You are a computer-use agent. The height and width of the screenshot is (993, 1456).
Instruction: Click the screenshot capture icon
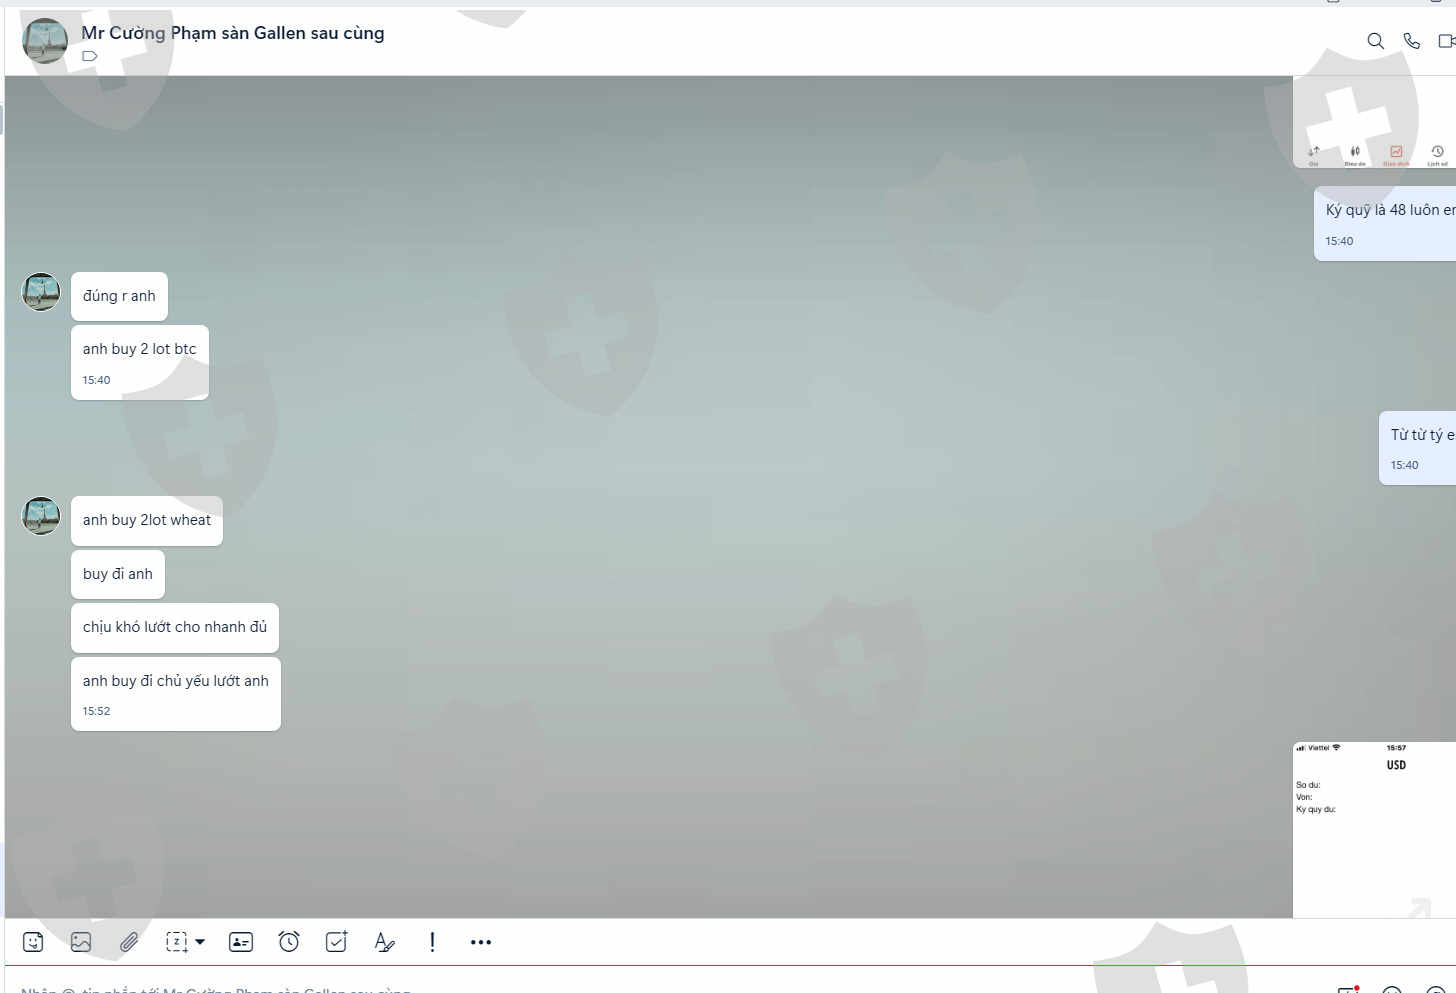177,942
